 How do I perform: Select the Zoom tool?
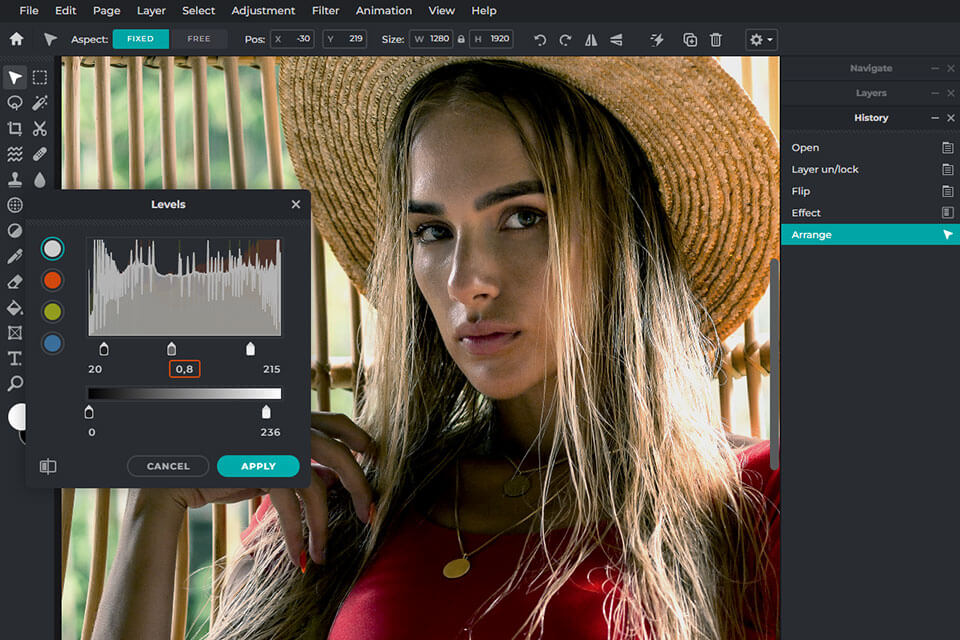pos(15,383)
